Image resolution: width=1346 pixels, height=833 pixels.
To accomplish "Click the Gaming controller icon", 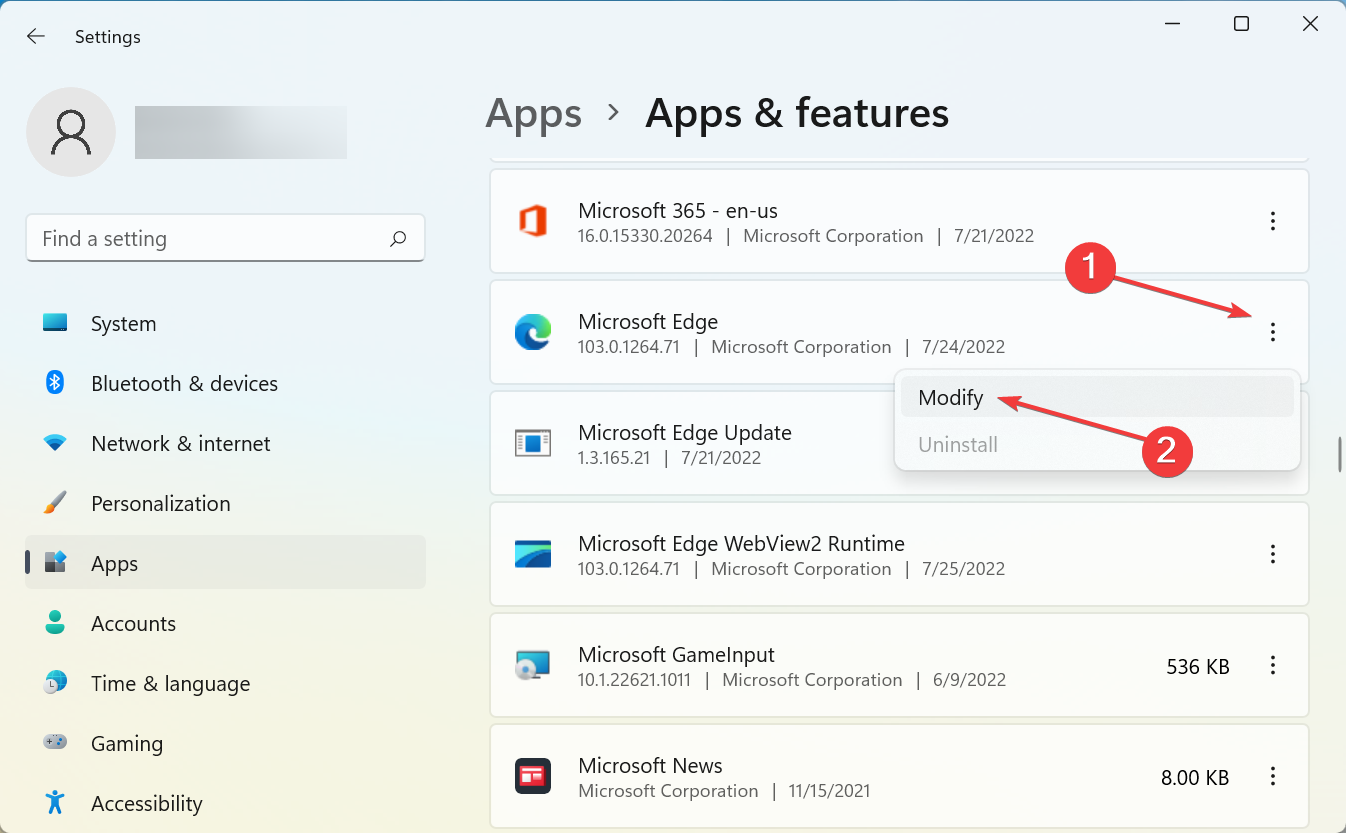I will [x=55, y=742].
